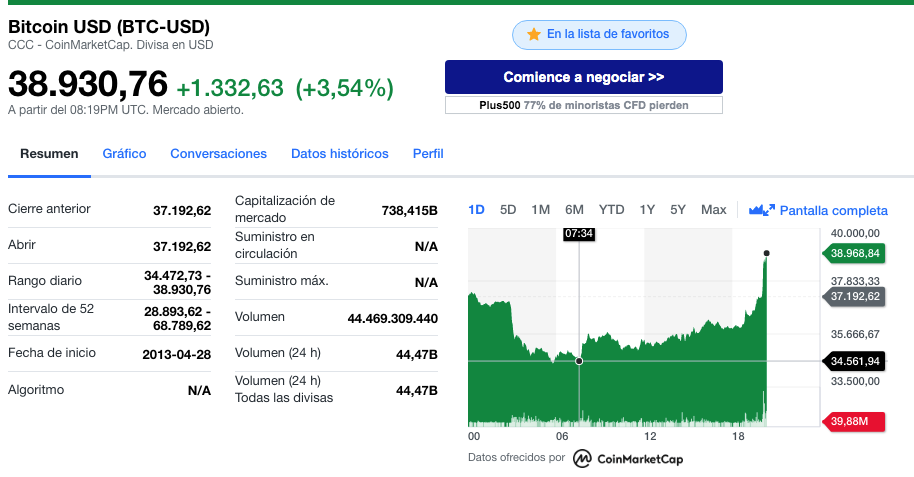Click the full screen chart icon
914x477 pixels.
click(761, 210)
